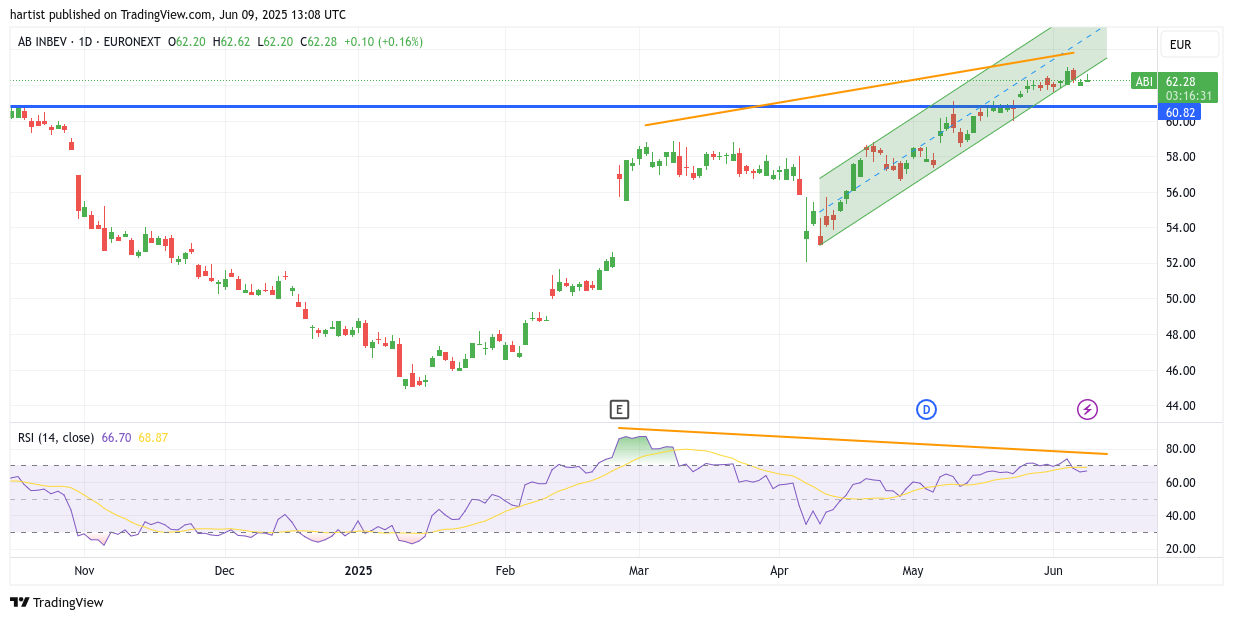Select the green ABI symbol label
The height and width of the screenshot is (620, 1233).
coord(1144,82)
